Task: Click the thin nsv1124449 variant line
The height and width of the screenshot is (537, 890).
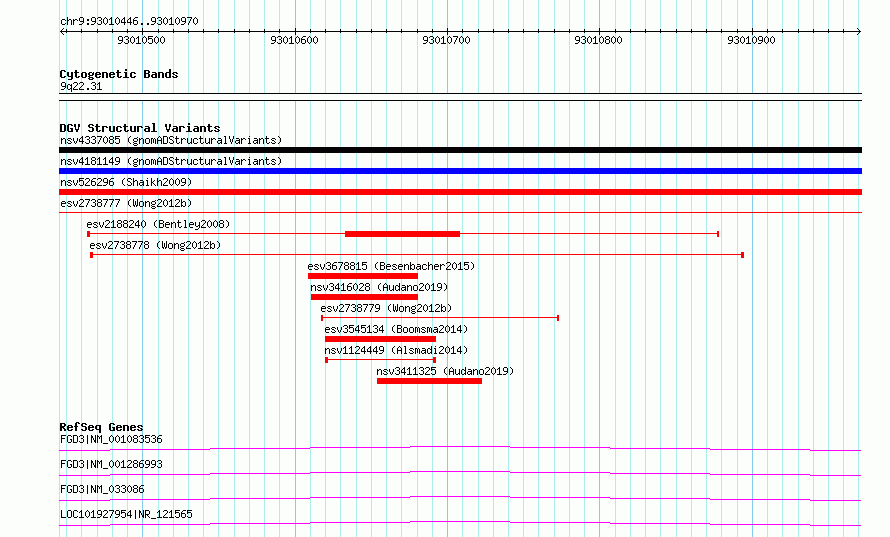Action: click(x=380, y=360)
